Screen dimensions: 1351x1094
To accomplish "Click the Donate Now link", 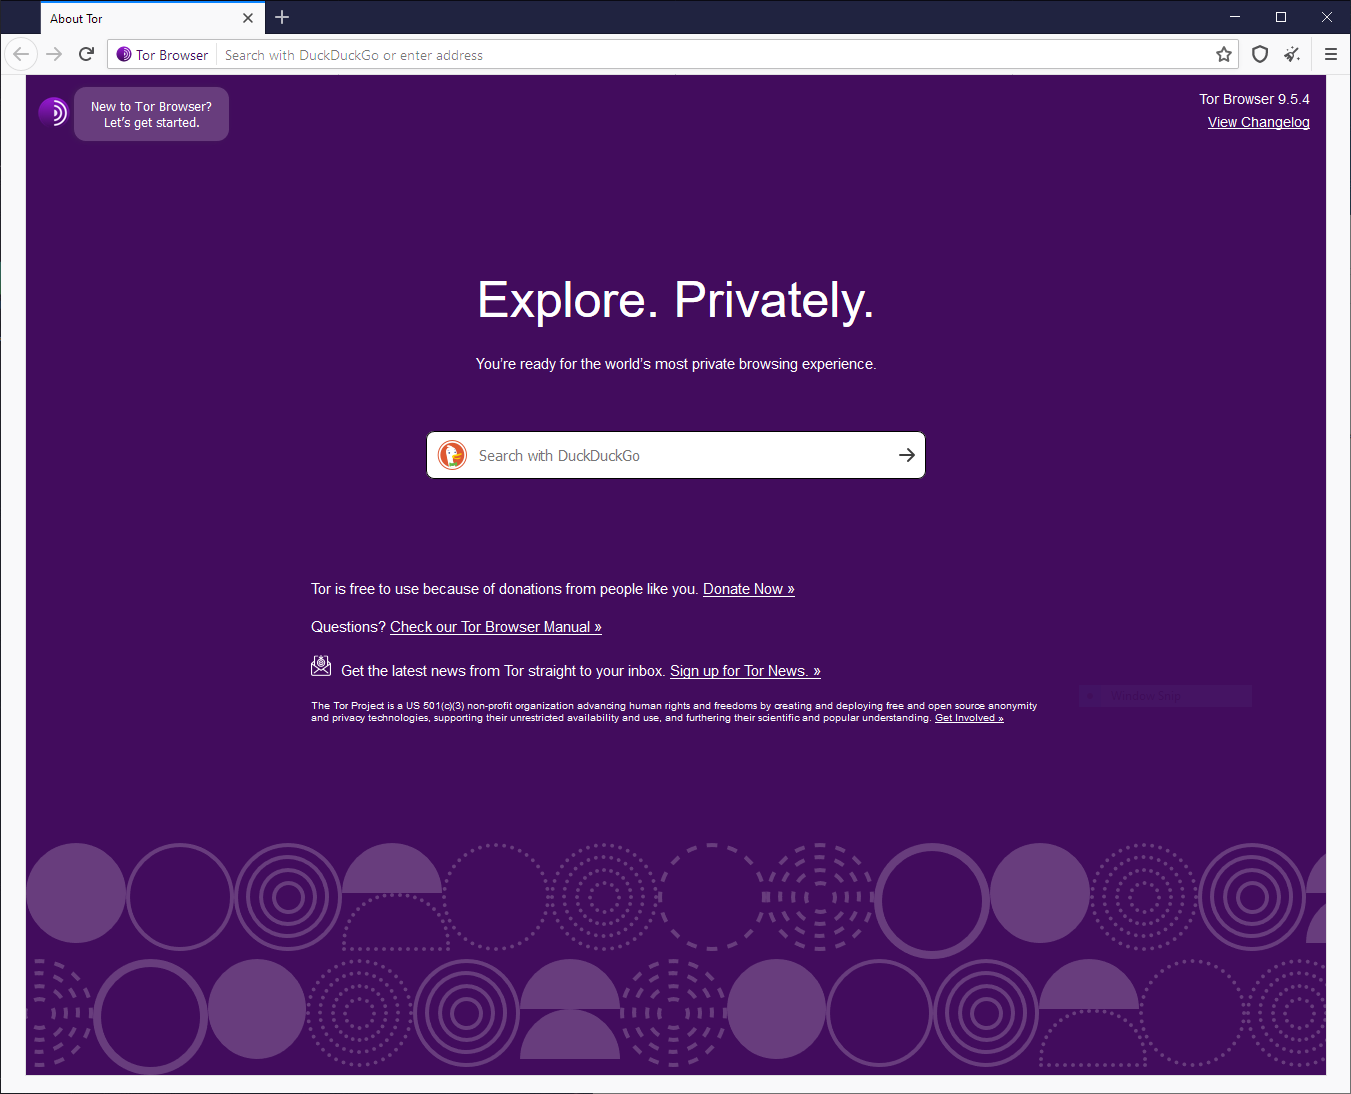I will pos(748,589).
